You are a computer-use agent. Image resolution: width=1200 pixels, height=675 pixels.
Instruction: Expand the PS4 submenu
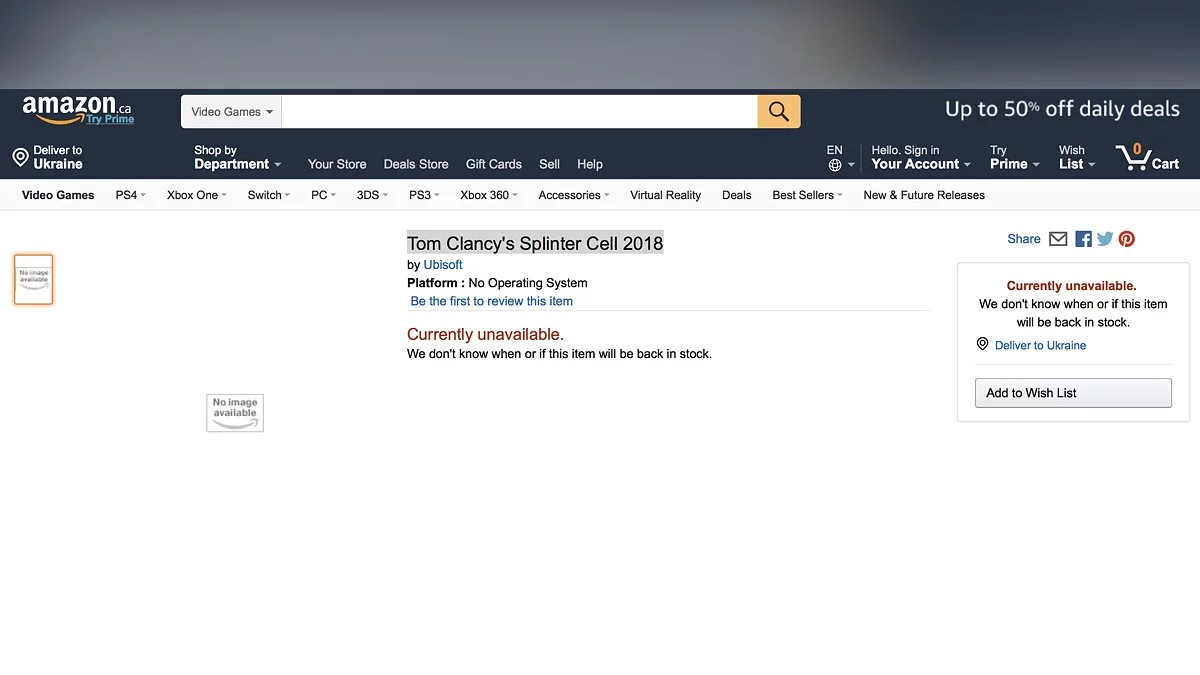[x=131, y=195]
